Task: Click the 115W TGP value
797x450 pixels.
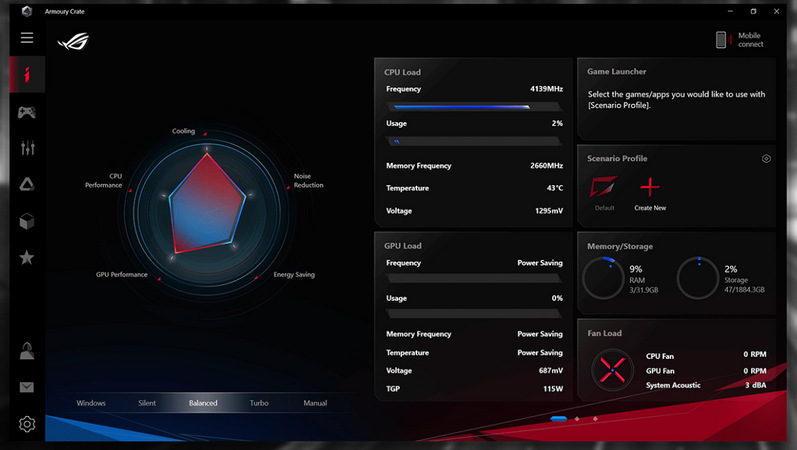Action: (553, 389)
